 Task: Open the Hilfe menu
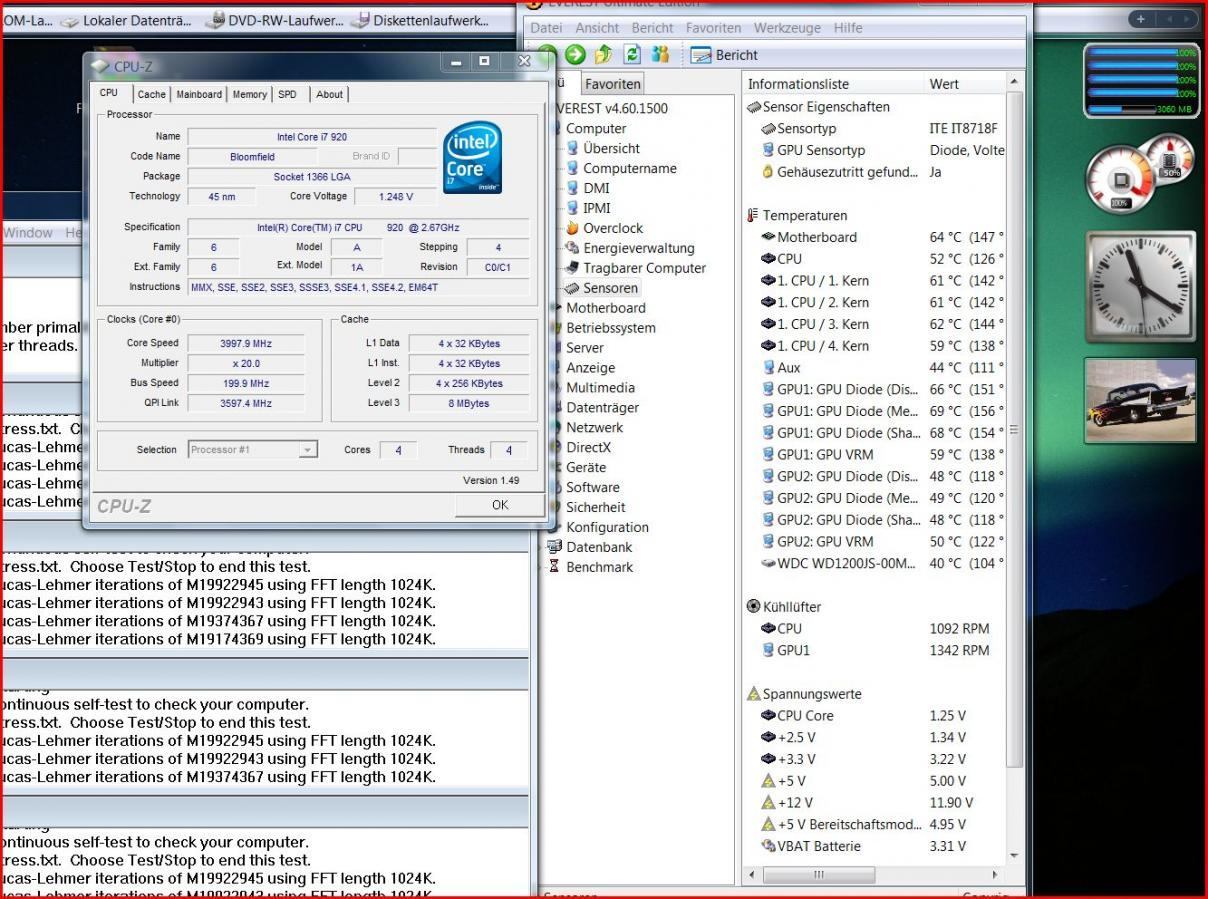point(848,28)
